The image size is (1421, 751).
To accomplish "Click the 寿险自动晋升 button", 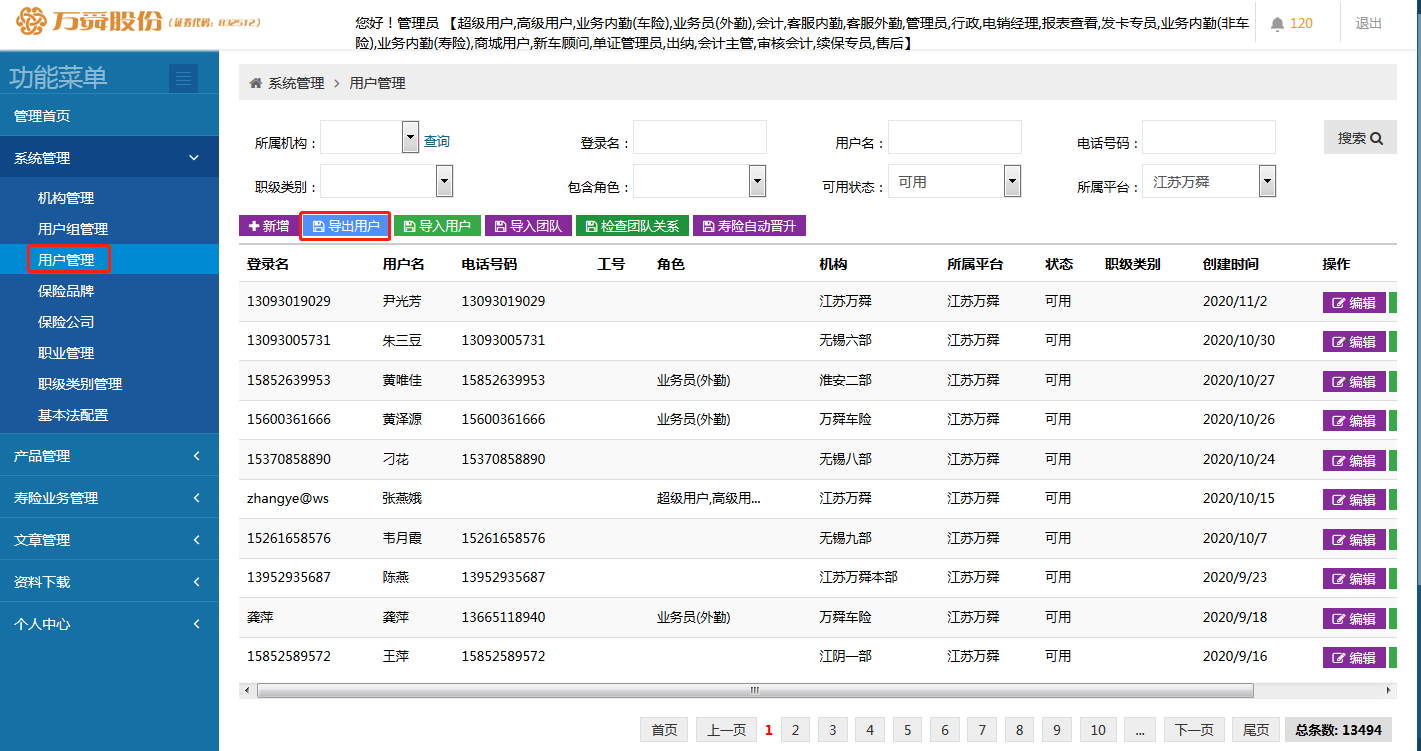I will click(x=749, y=226).
